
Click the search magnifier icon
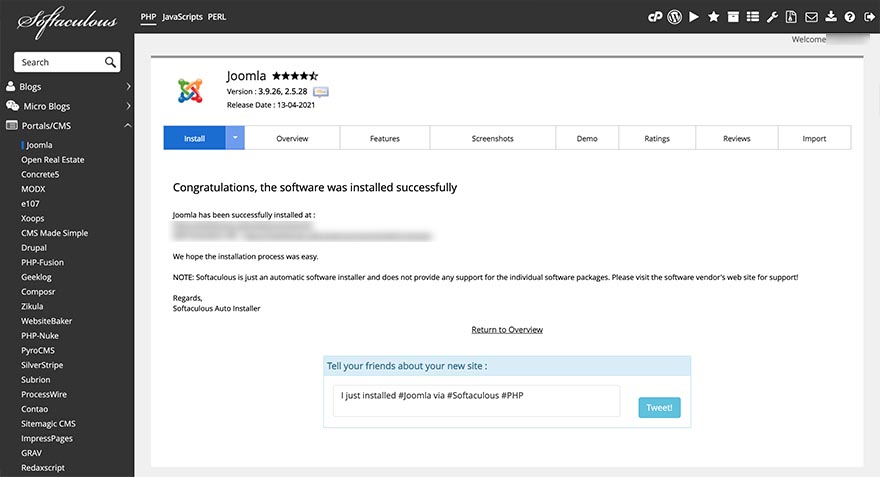coord(111,62)
